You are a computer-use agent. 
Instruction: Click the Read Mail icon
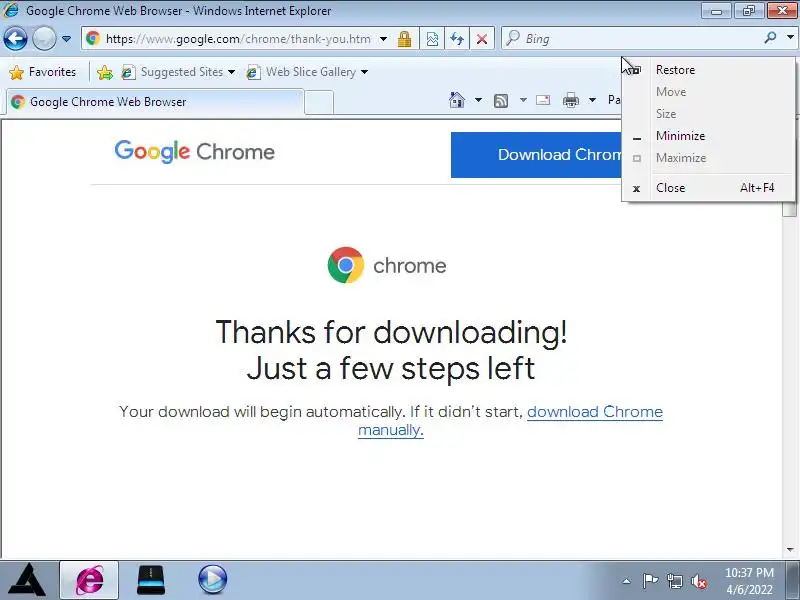point(543,100)
